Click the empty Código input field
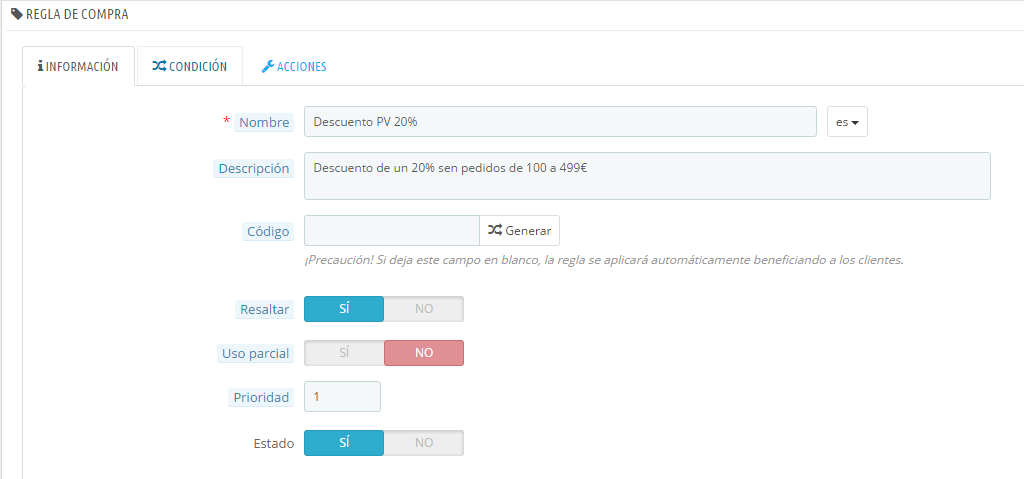The width and height of the screenshot is (1024, 479). pyautogui.click(x=392, y=231)
